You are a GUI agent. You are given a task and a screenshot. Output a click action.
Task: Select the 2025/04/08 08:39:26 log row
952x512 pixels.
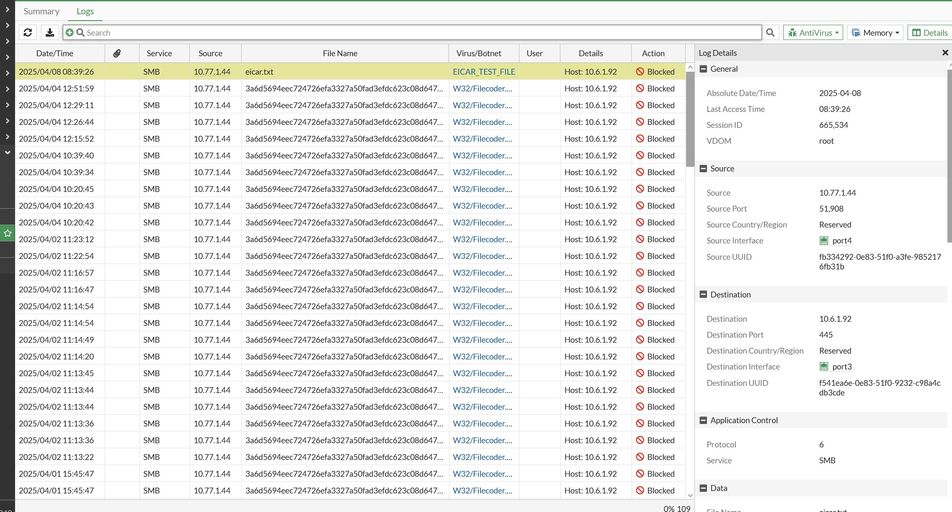(351, 72)
